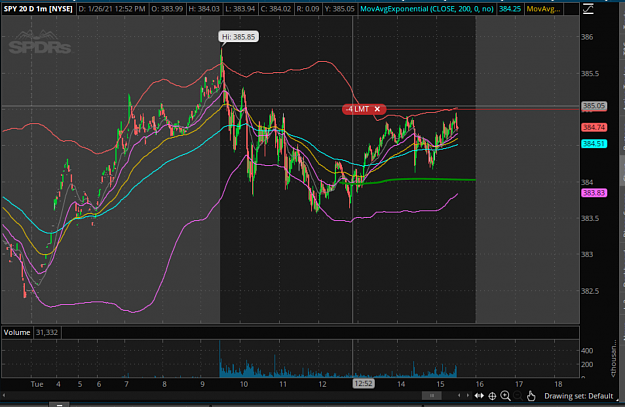Screen dimensions: 625x407
Task: Click the truncated orange MovAvg... study label
Action: [x=543, y=9]
